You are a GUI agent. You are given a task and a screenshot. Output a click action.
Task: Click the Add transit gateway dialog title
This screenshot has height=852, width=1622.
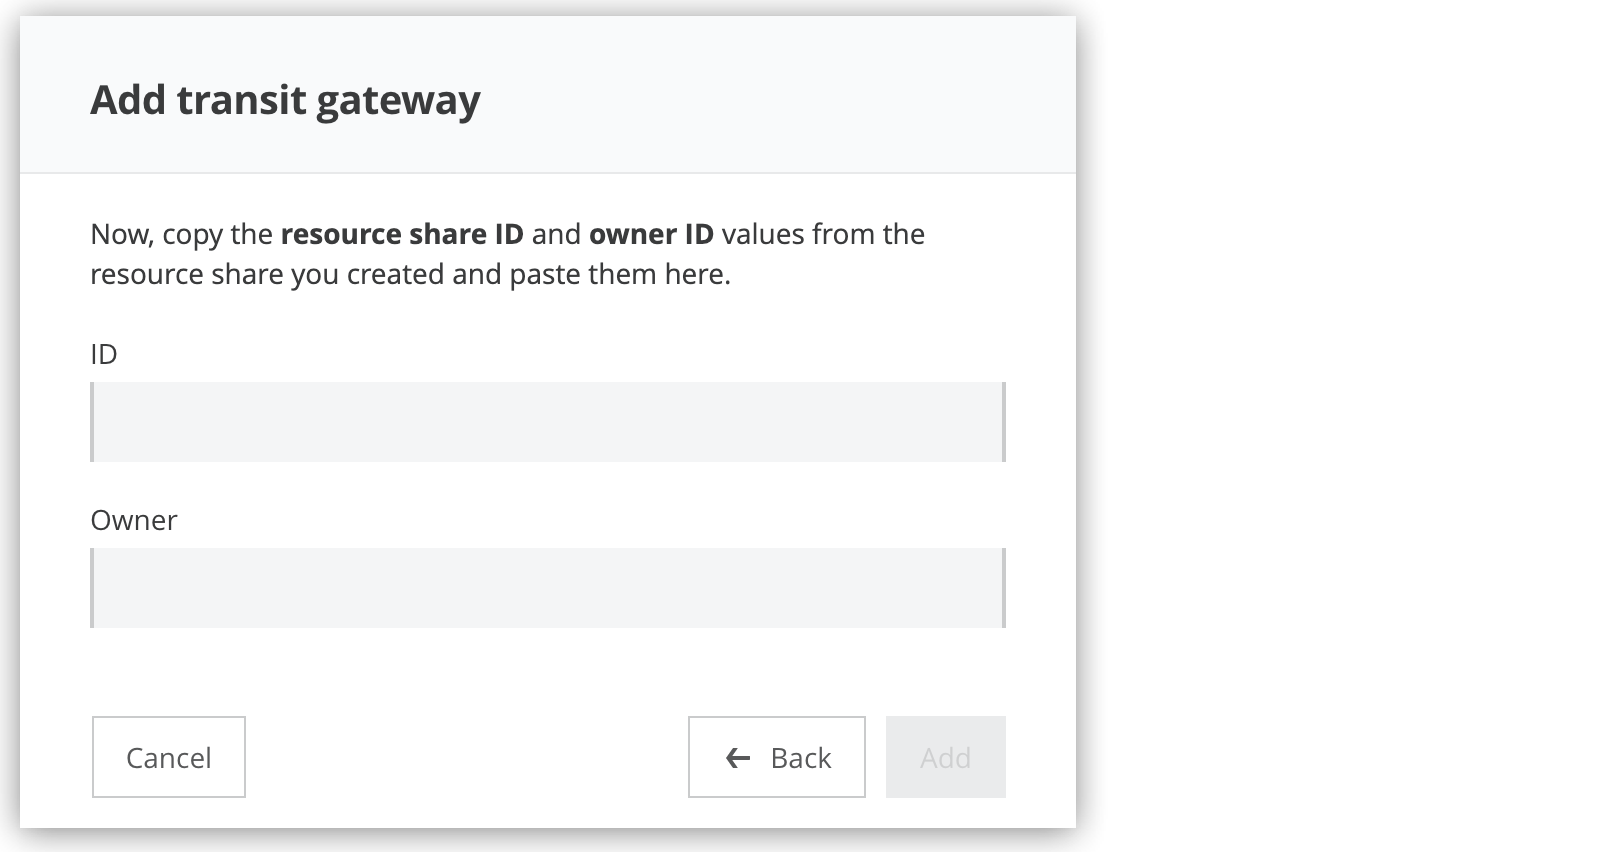[x=286, y=99]
